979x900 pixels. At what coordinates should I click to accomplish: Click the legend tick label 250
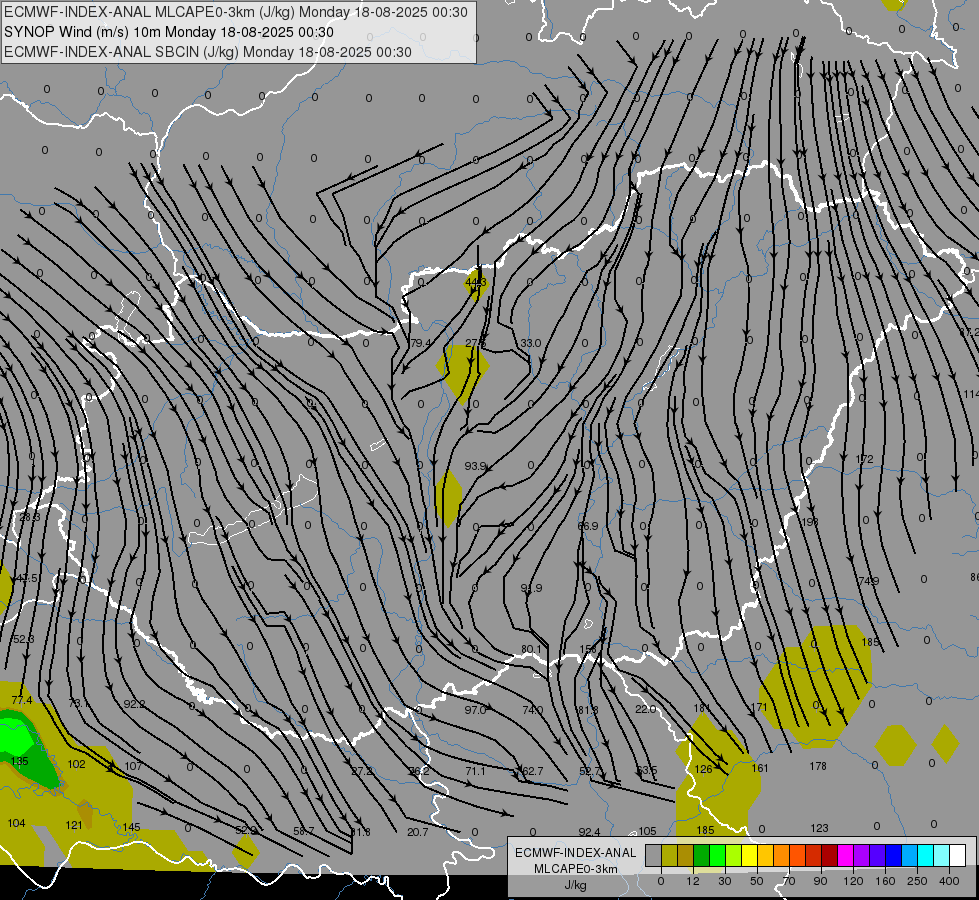pyautogui.click(x=917, y=881)
